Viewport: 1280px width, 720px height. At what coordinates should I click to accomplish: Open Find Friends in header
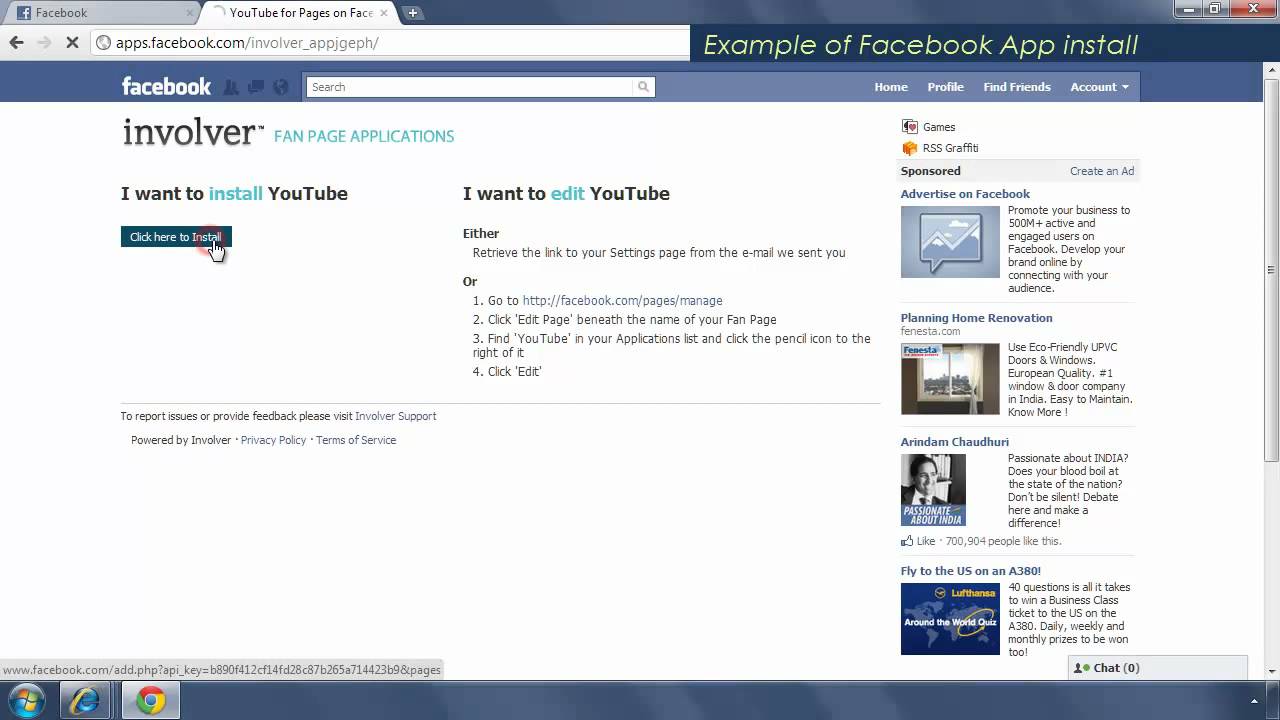click(x=1016, y=87)
